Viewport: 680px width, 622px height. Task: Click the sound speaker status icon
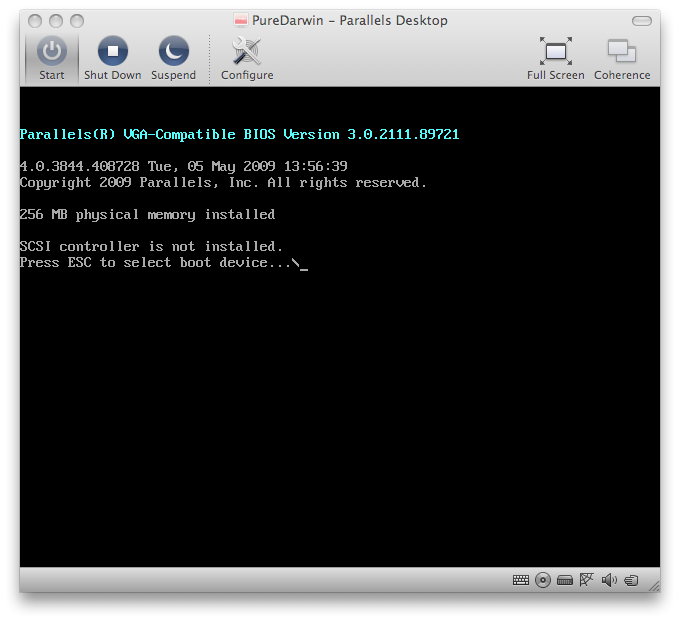pyautogui.click(x=609, y=580)
